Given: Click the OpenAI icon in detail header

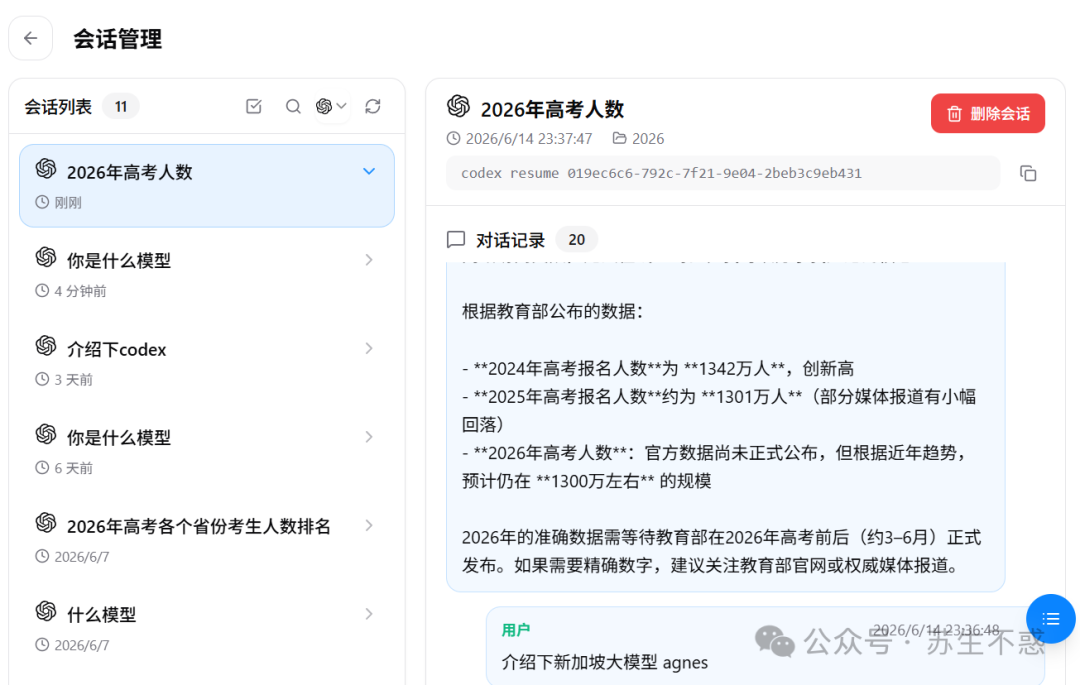Looking at the screenshot, I should (459, 106).
